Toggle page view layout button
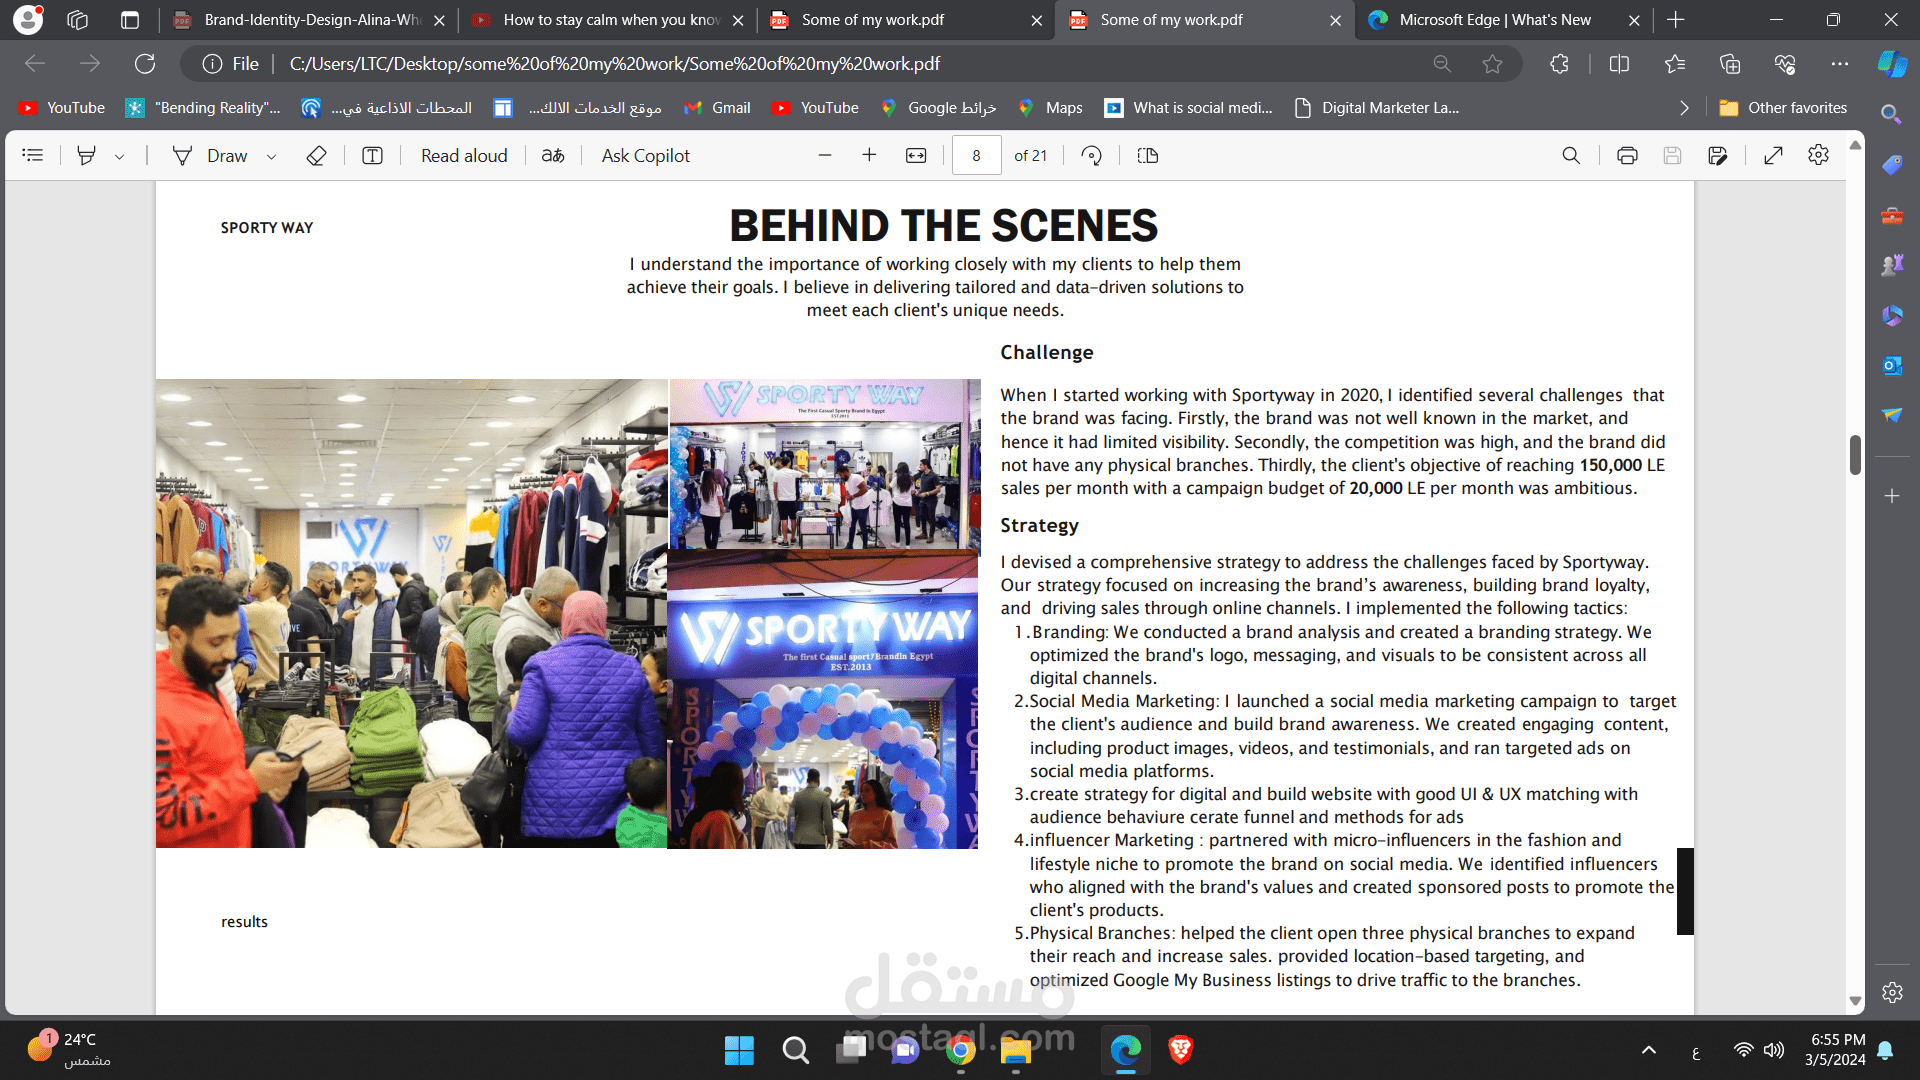 click(x=1148, y=155)
